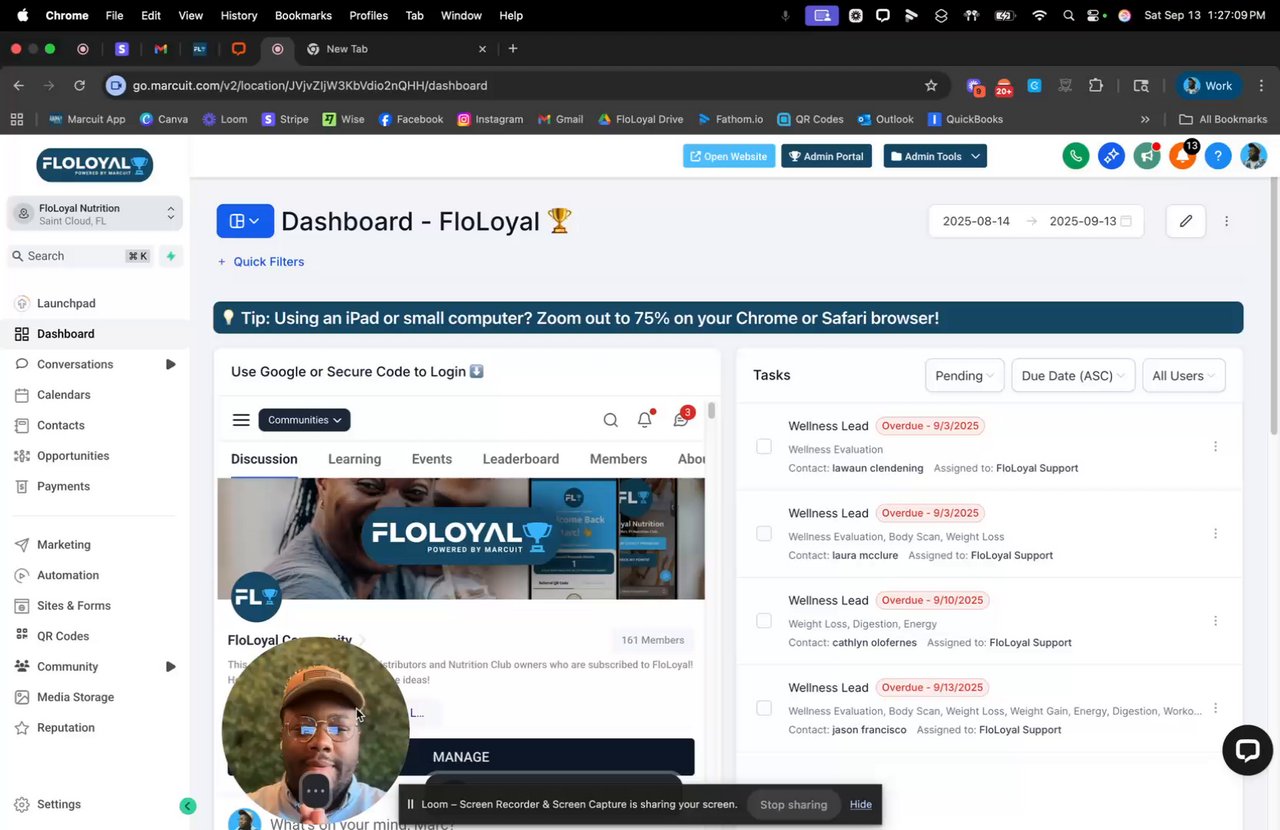Click the Admin Portal button
1280x830 pixels.
[x=826, y=156]
